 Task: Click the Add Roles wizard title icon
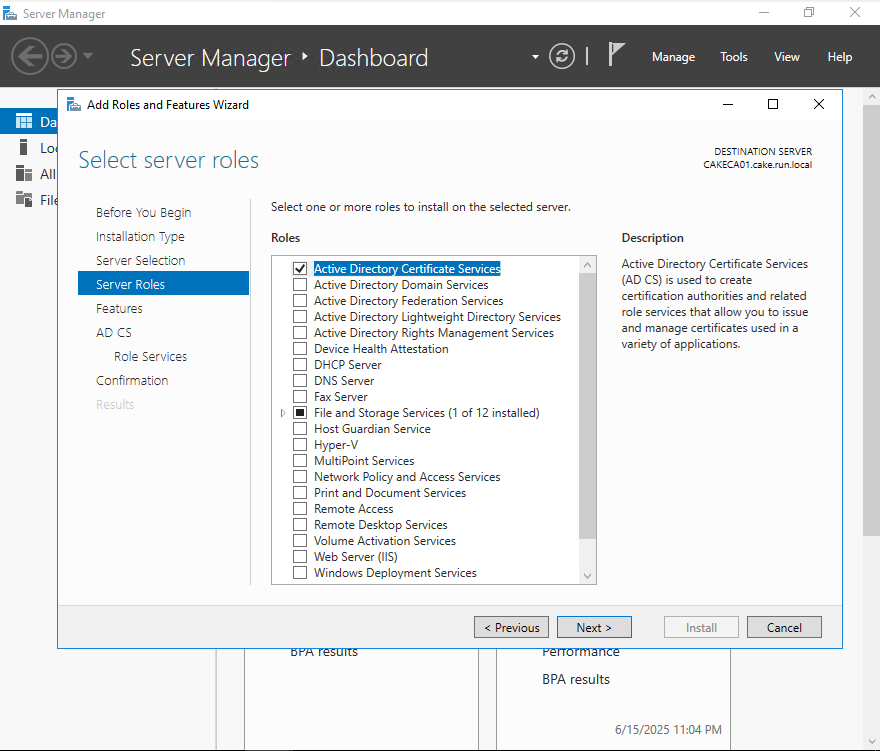coord(74,104)
